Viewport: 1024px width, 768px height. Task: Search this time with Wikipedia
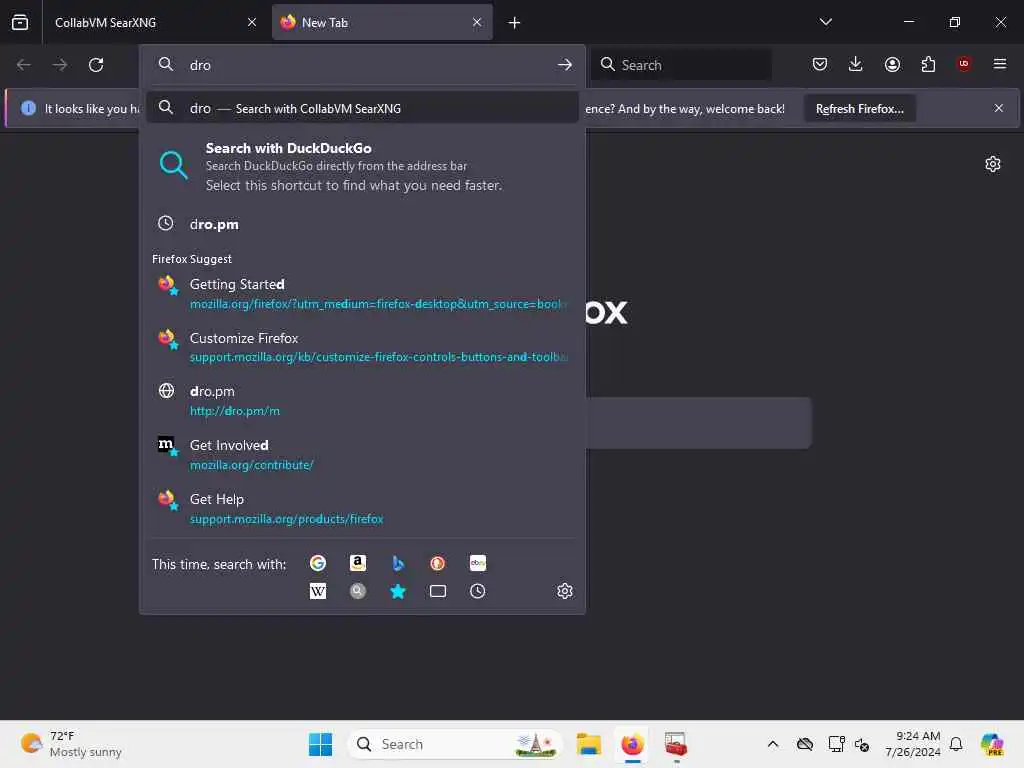coord(318,591)
